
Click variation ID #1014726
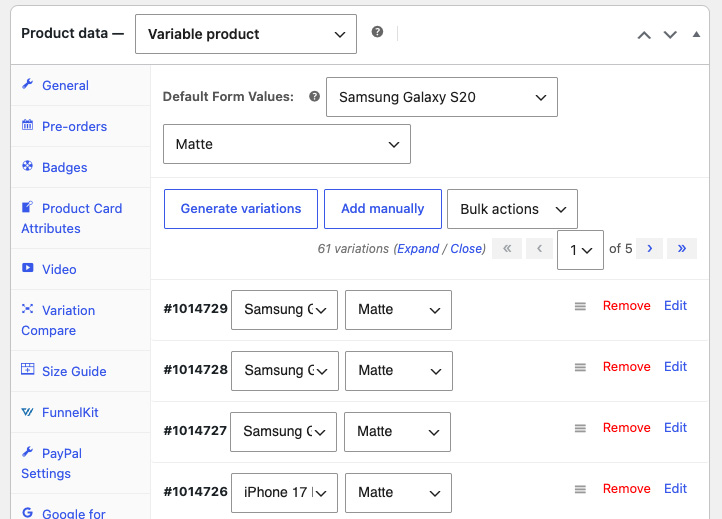tap(196, 492)
